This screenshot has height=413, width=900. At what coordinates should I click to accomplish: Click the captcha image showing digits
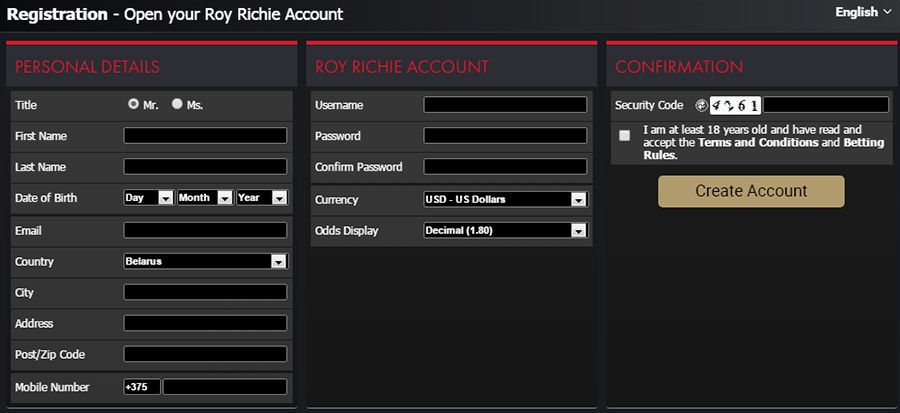[x=735, y=106]
